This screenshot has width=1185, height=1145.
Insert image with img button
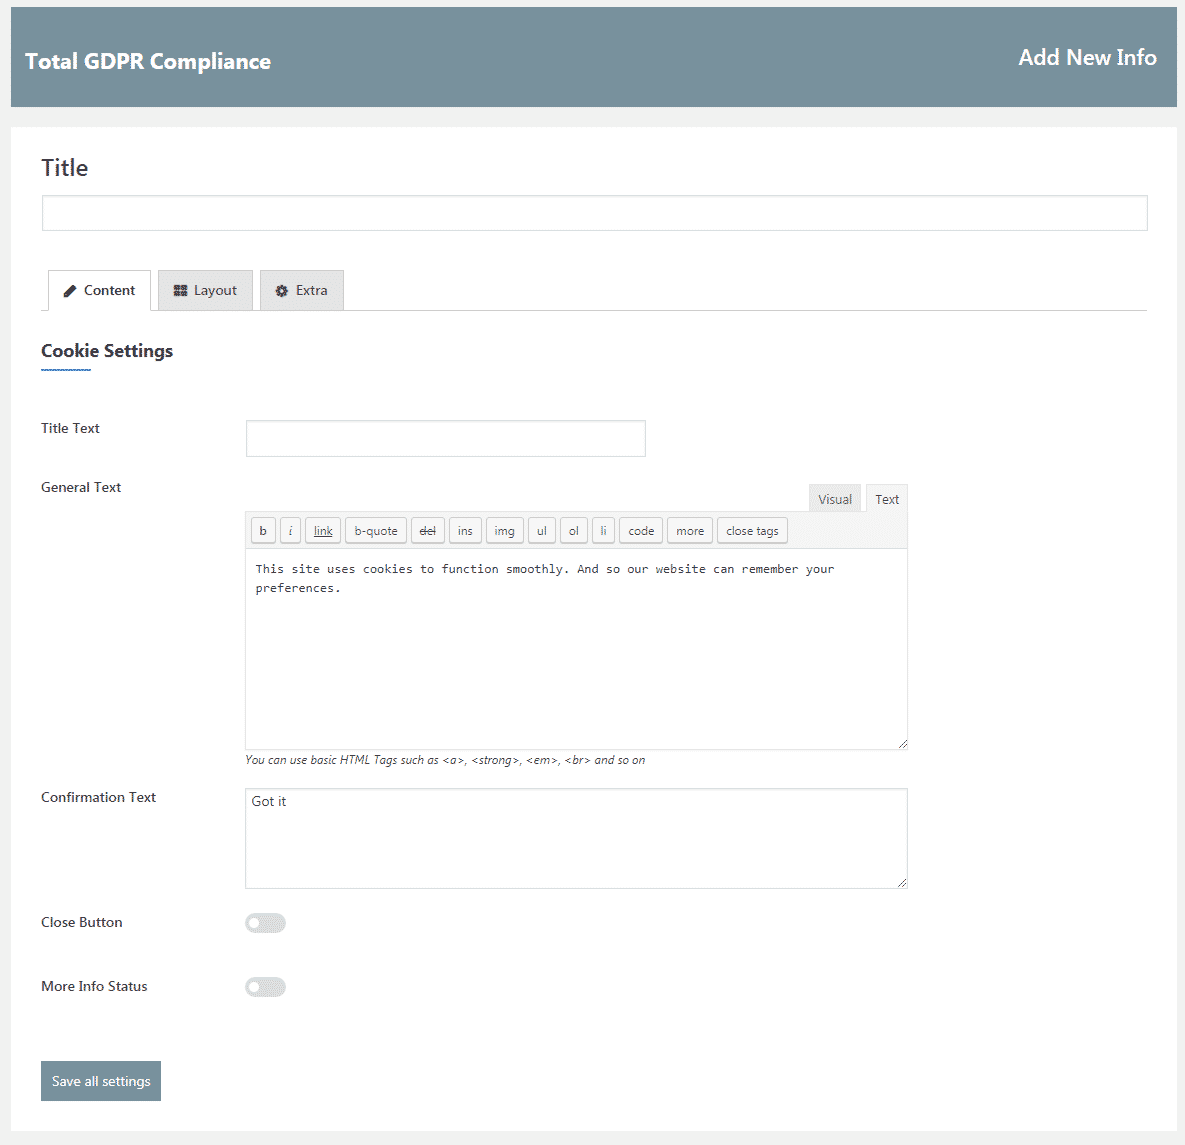[504, 531]
